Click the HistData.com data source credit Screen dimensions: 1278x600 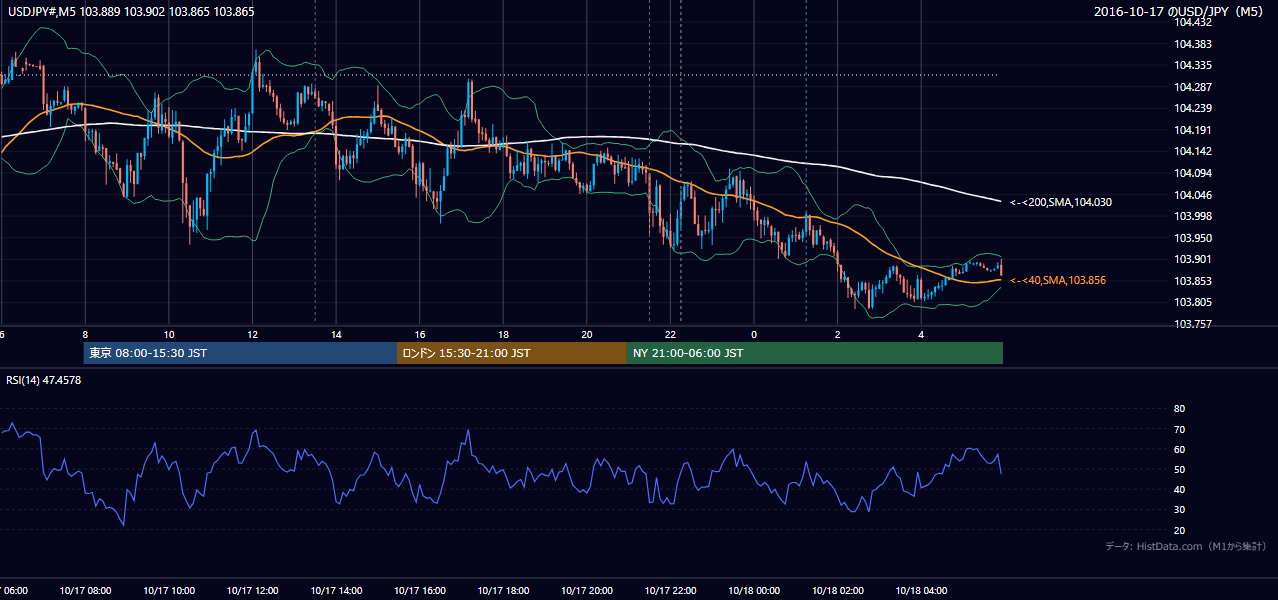pyautogui.click(x=1186, y=546)
